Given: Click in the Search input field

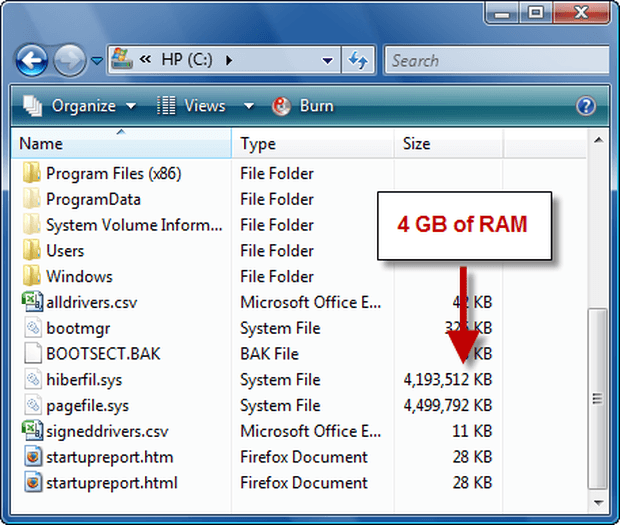Looking at the screenshot, I should pos(490,61).
